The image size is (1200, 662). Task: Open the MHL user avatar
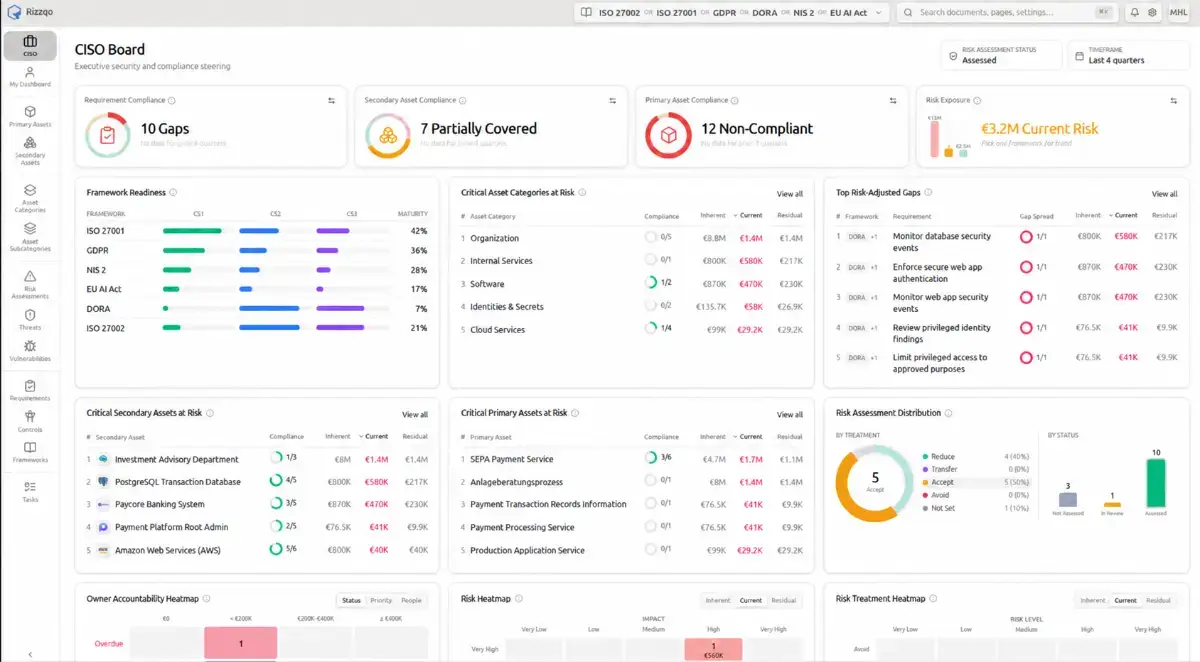point(1178,13)
